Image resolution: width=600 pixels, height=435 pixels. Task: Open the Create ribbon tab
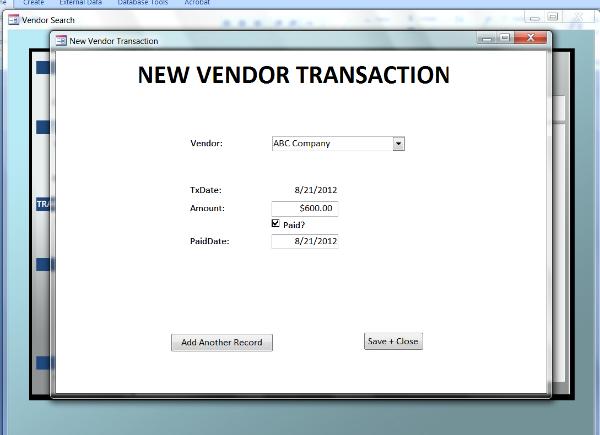coord(33,3)
